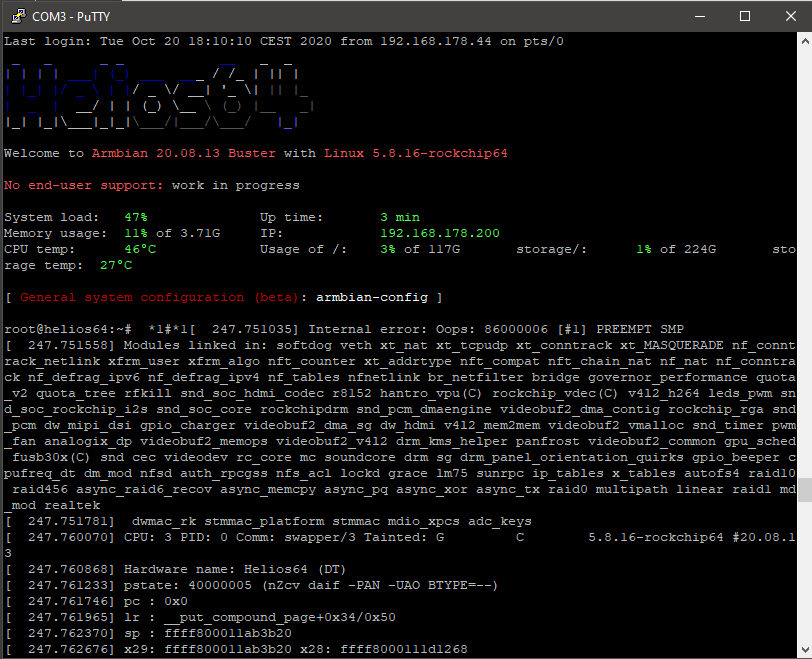This screenshot has height=659, width=812.
Task: Click the green IP address "192.168.178.200"
Action: click(440, 233)
